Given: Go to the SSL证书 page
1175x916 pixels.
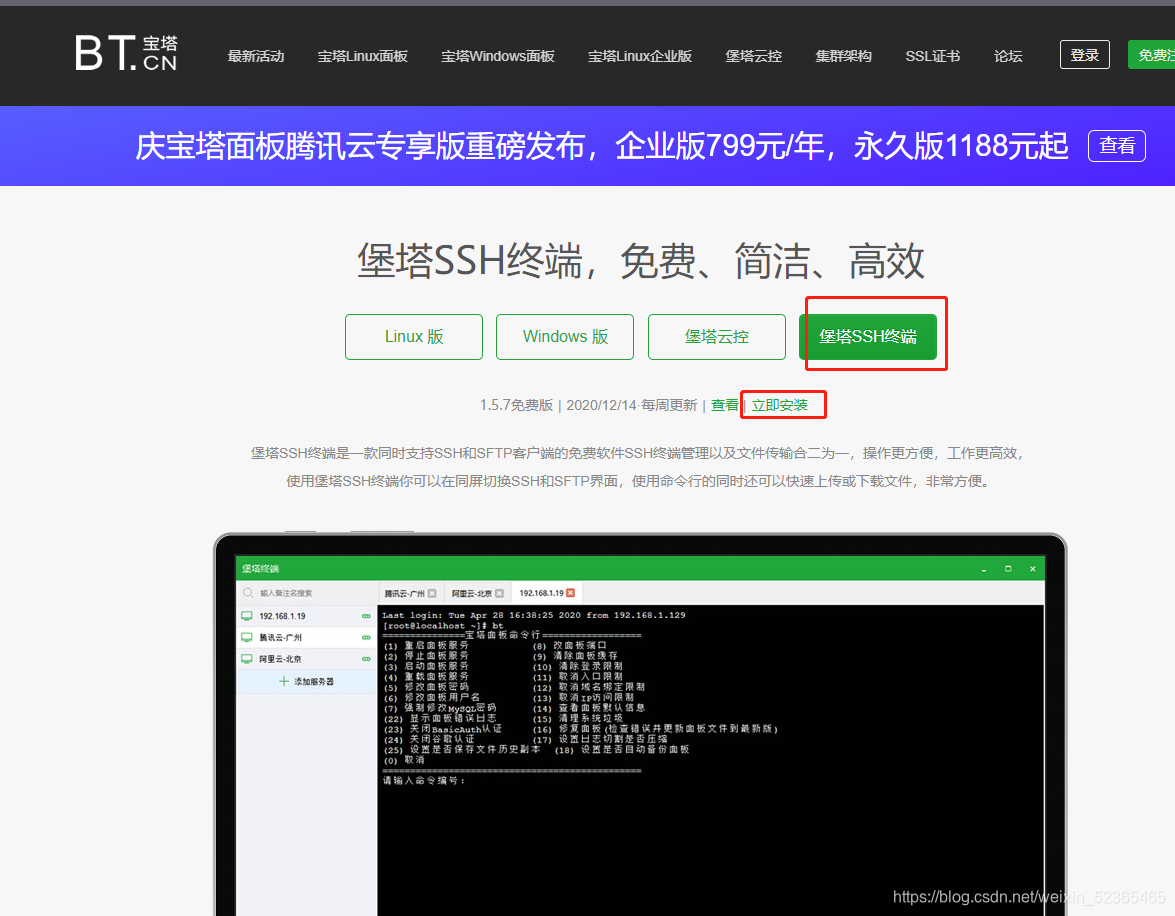Looking at the screenshot, I should [x=933, y=56].
